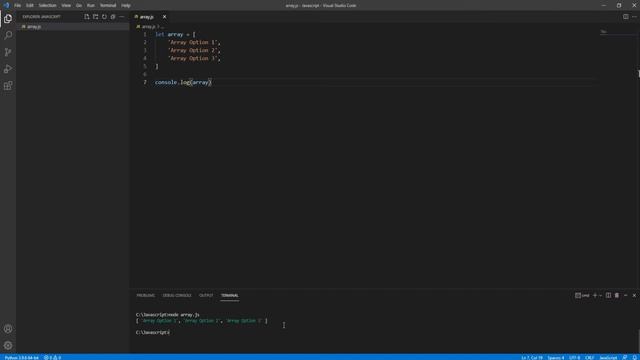Image resolution: width=640 pixels, height=360 pixels.
Task: Open the feedback icon in status bar
Action: (624, 357)
